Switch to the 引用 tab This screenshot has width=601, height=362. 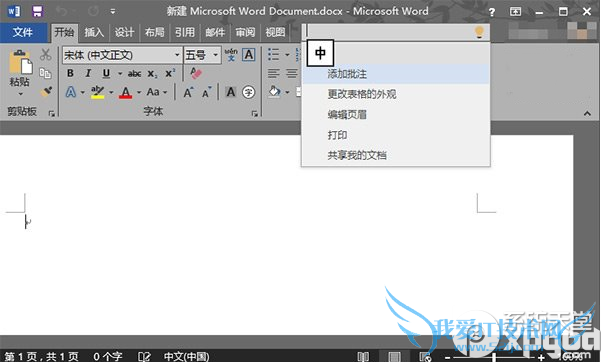185,33
